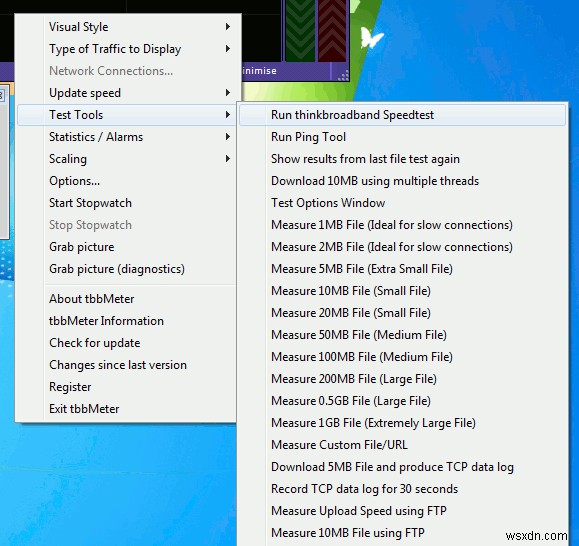Open the Visual Style menu entry
Viewport: 579px width, 546px height.
pyautogui.click(x=128, y=27)
